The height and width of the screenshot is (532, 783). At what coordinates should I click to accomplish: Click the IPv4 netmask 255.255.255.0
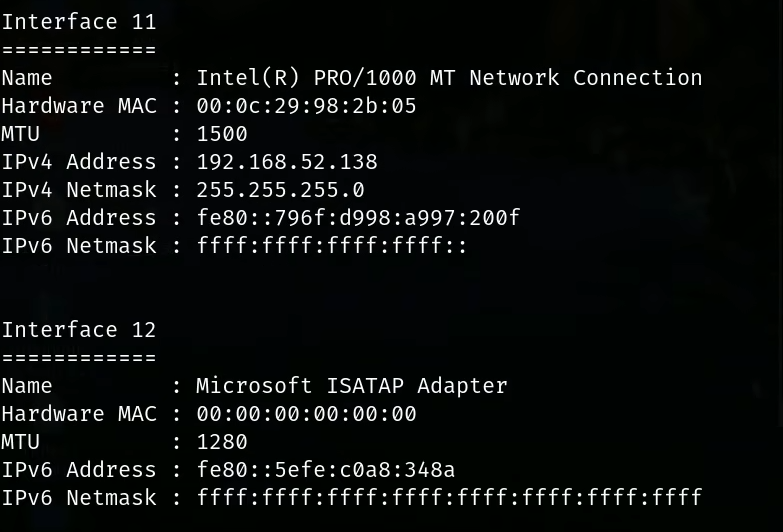280,190
